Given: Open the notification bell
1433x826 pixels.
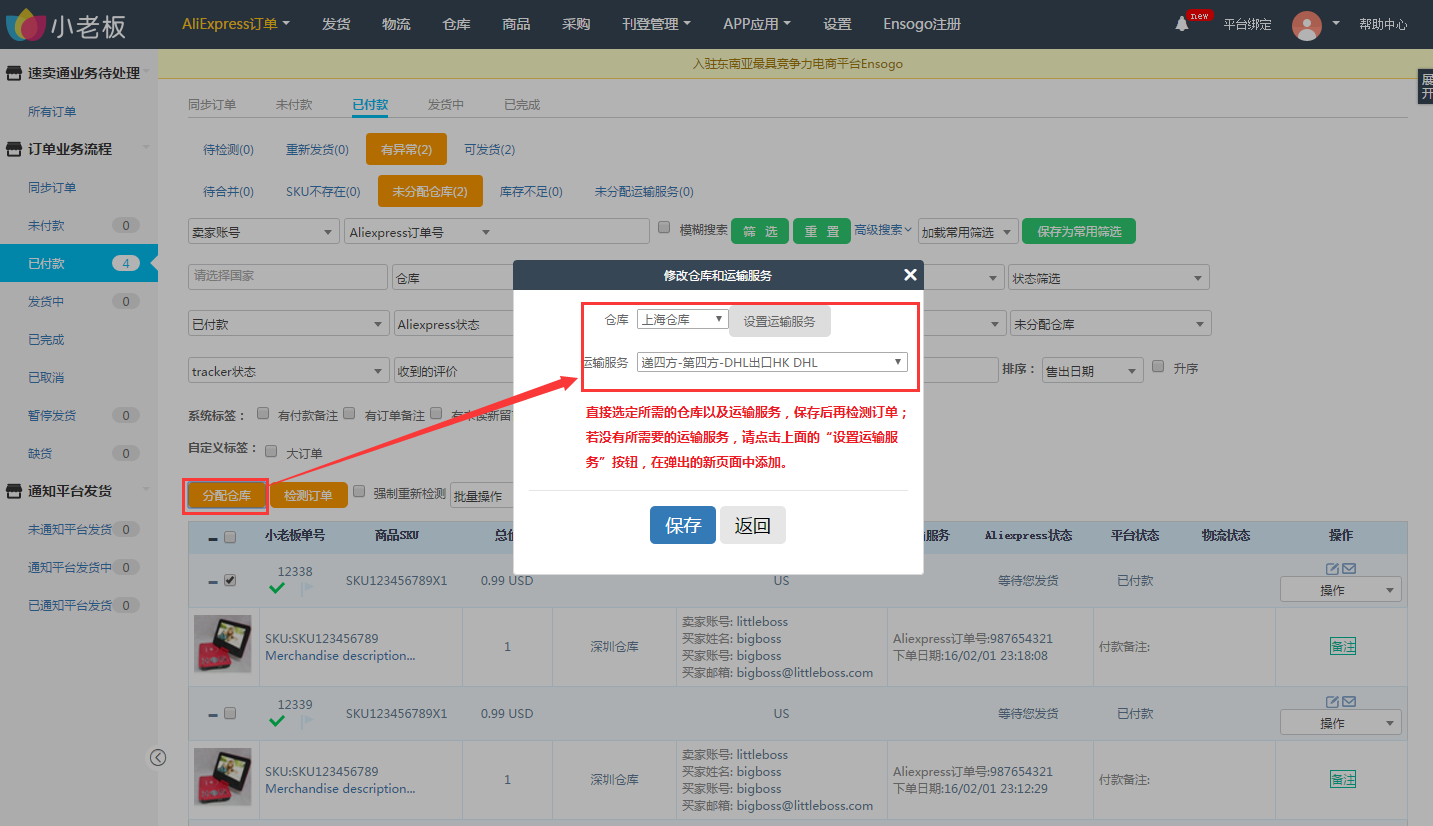Looking at the screenshot, I should click(x=1182, y=24).
